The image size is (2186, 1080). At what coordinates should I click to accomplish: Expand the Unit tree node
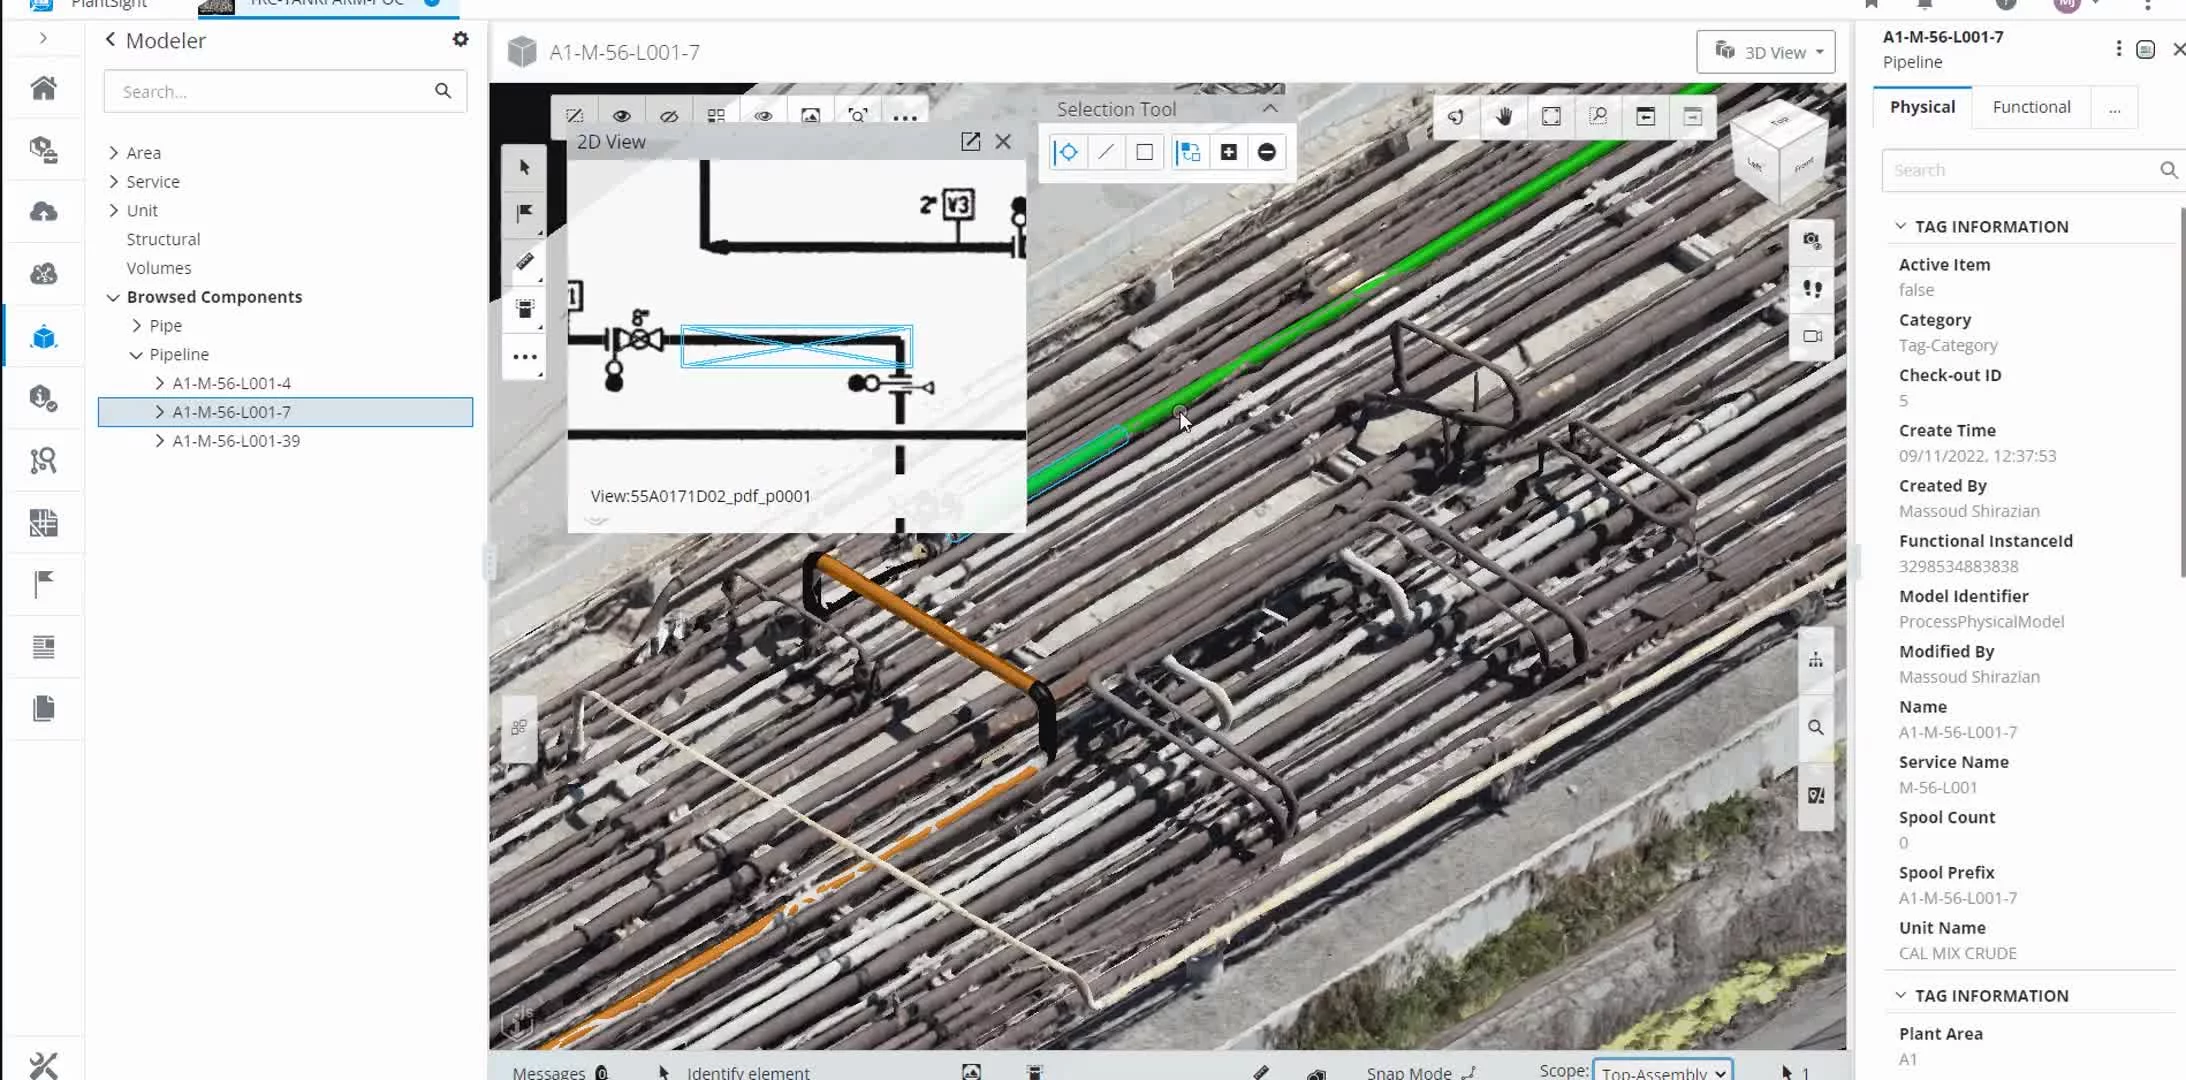click(x=113, y=211)
